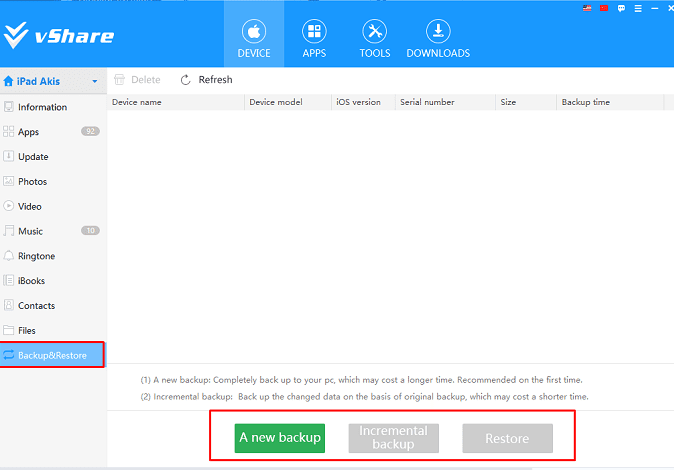This screenshot has height=470, width=674.
Task: Sort by Size column header
Action: coord(526,102)
